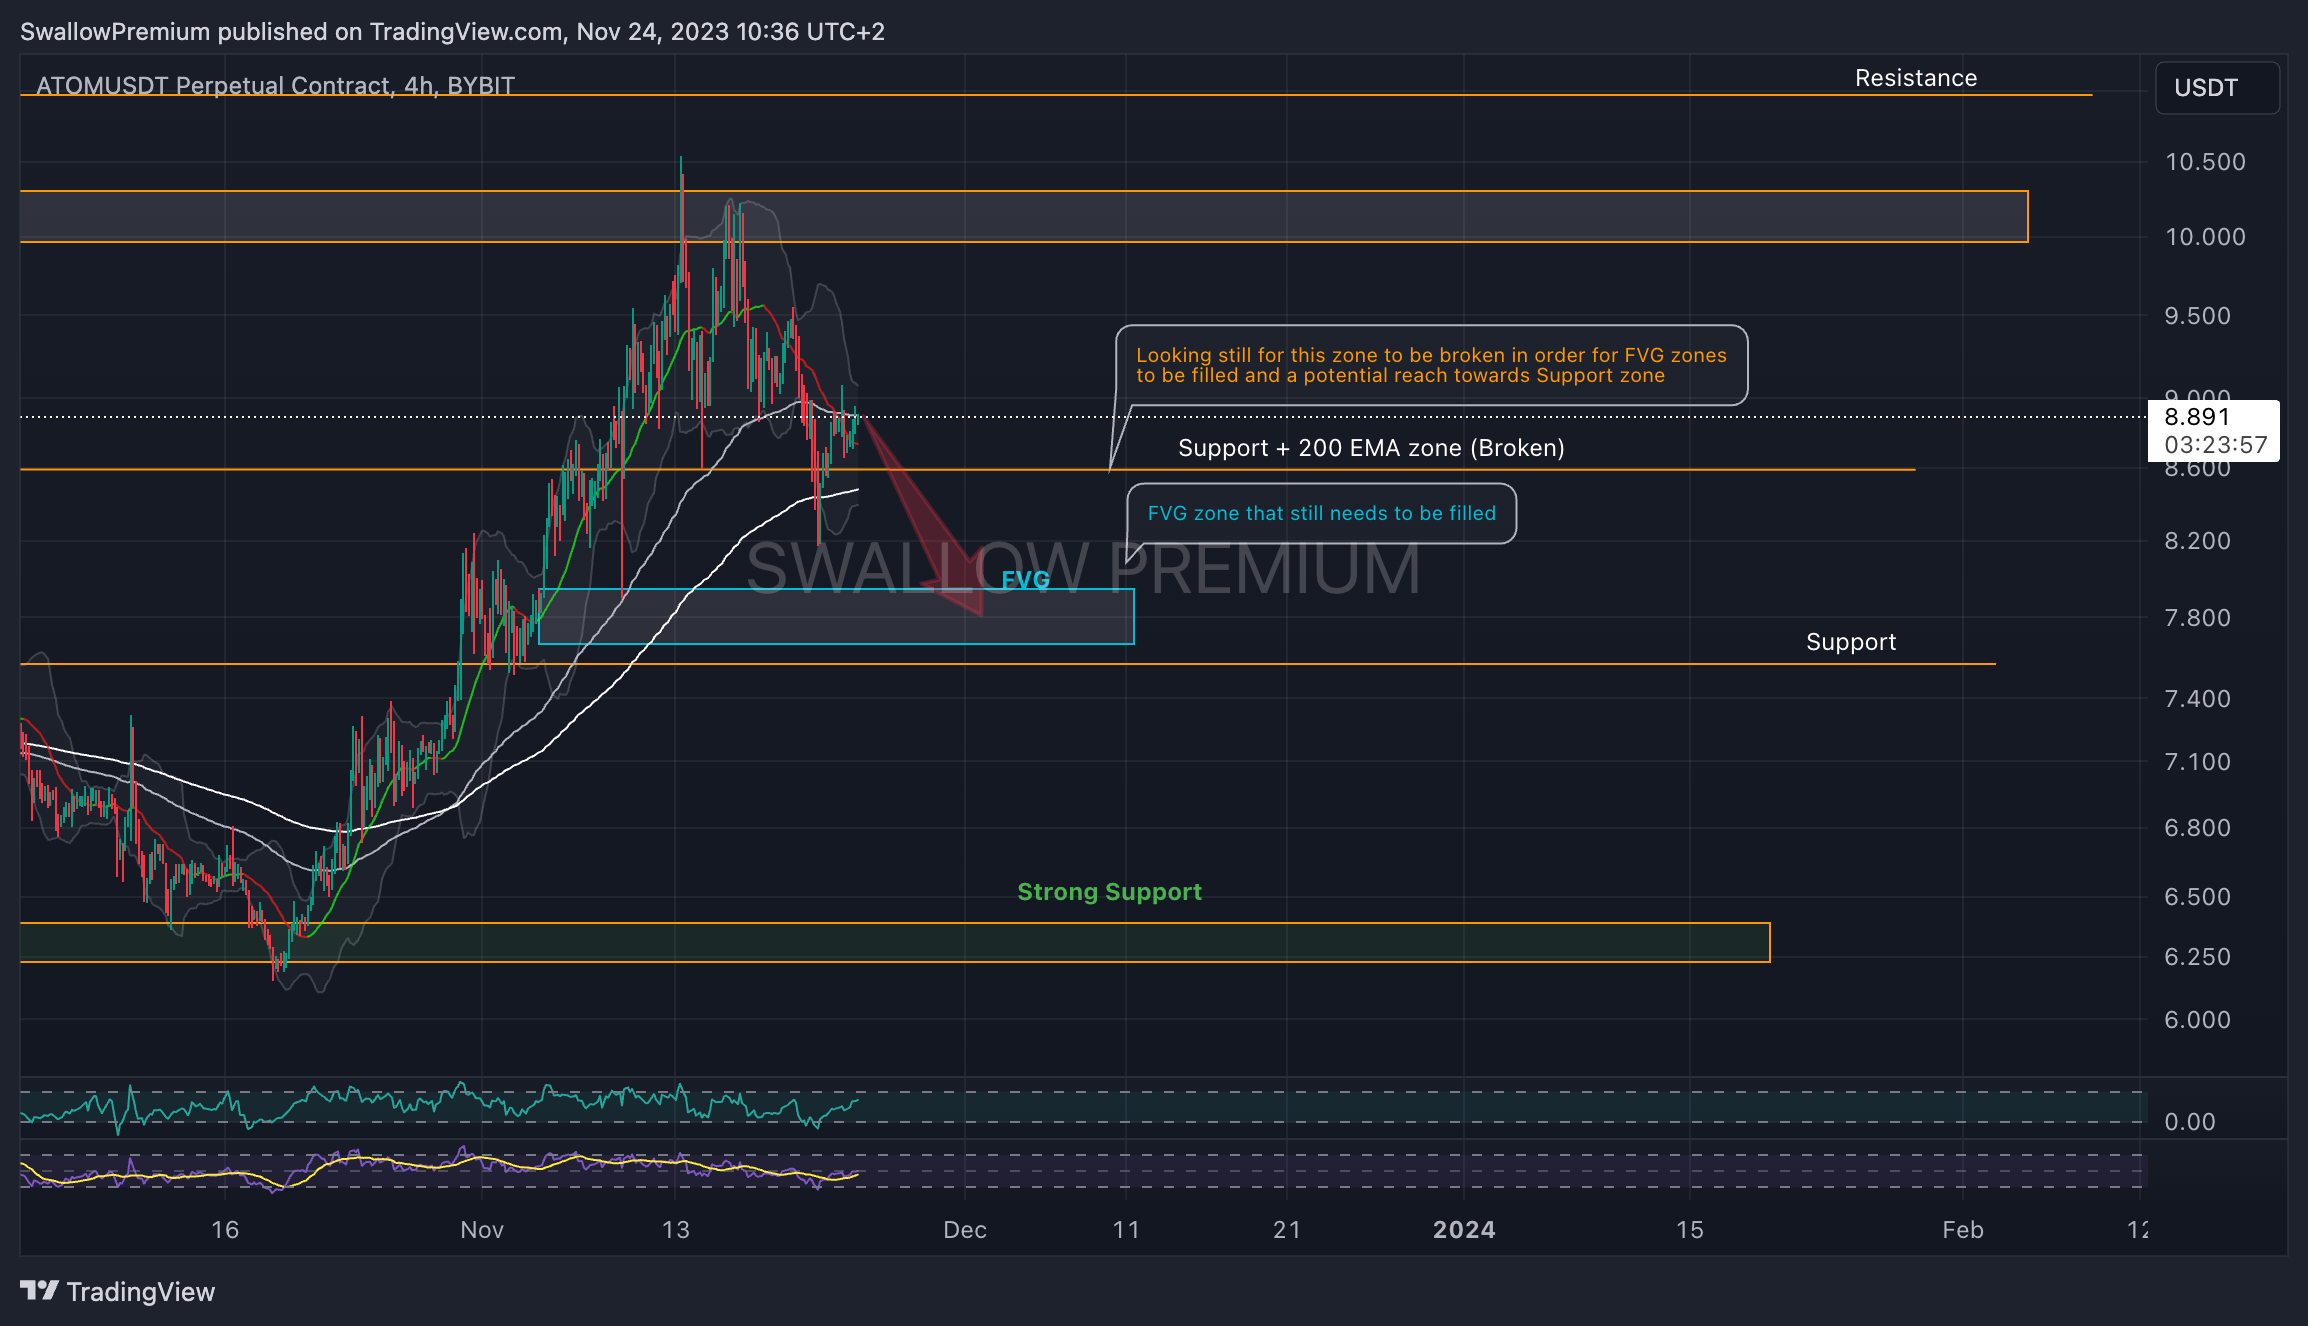Click the cyan FVG label
The height and width of the screenshot is (1326, 2308).
click(x=1026, y=580)
